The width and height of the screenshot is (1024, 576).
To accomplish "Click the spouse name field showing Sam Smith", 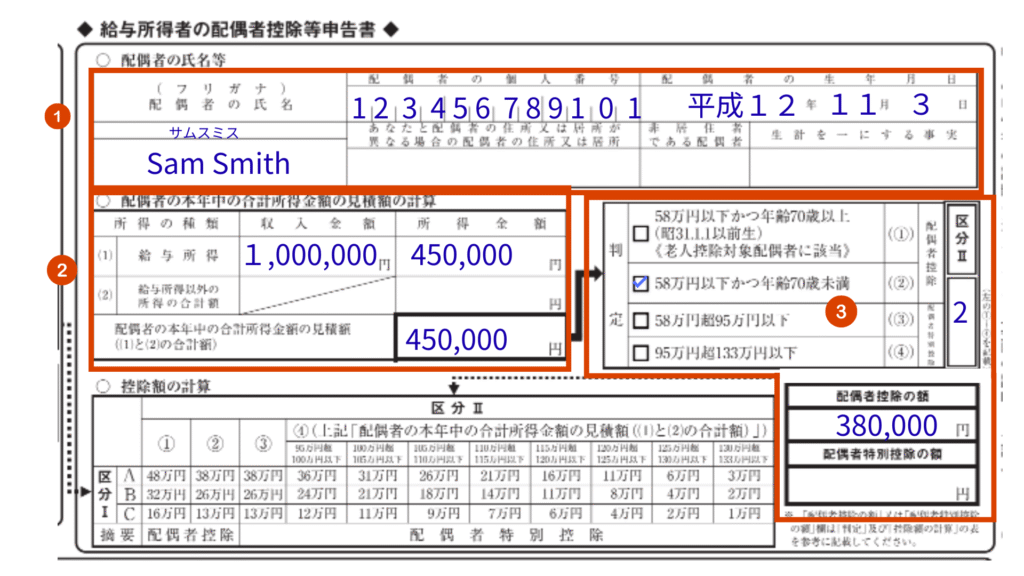I will 218,163.
